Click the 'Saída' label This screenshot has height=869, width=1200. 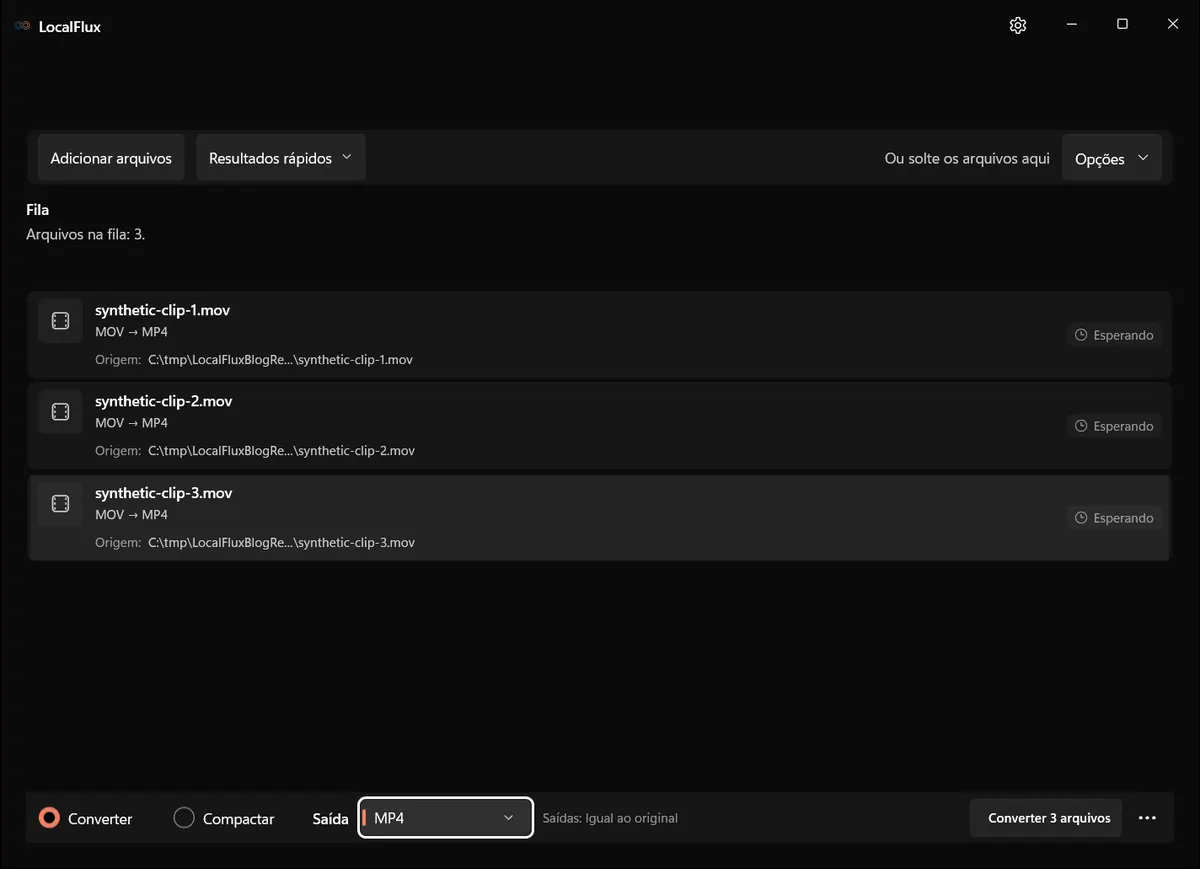[x=330, y=818]
